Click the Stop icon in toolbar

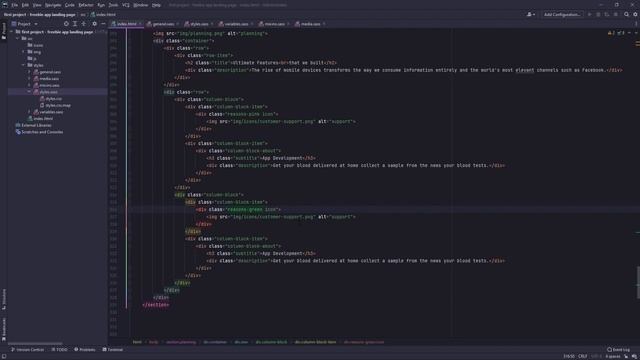(616, 15)
